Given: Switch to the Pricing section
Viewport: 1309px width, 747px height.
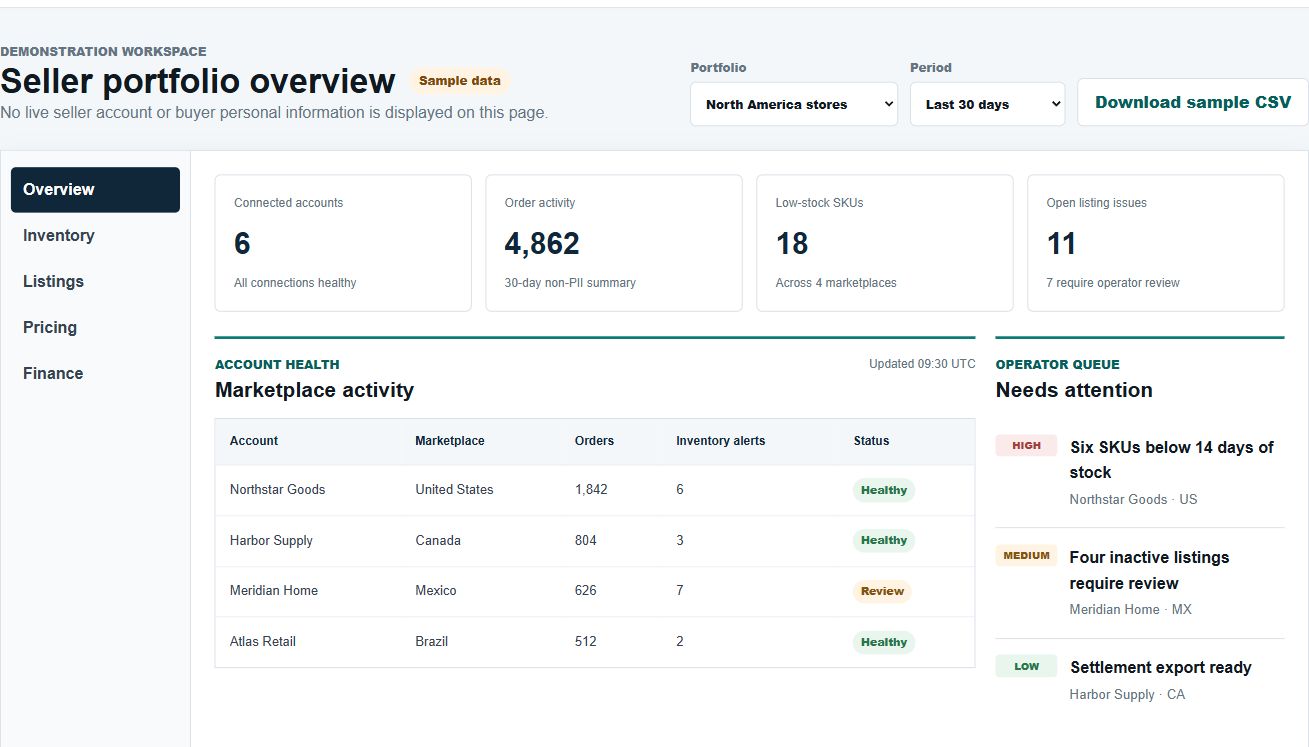Looking at the screenshot, I should click(95, 327).
